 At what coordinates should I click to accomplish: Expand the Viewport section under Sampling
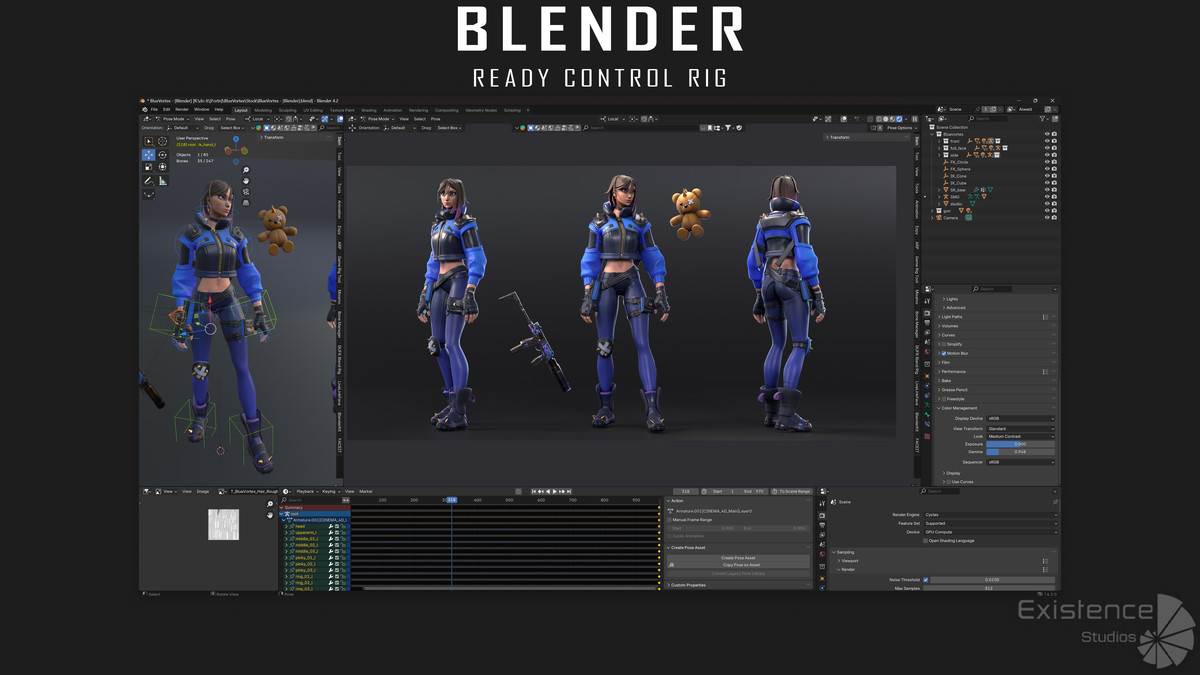click(x=850, y=561)
